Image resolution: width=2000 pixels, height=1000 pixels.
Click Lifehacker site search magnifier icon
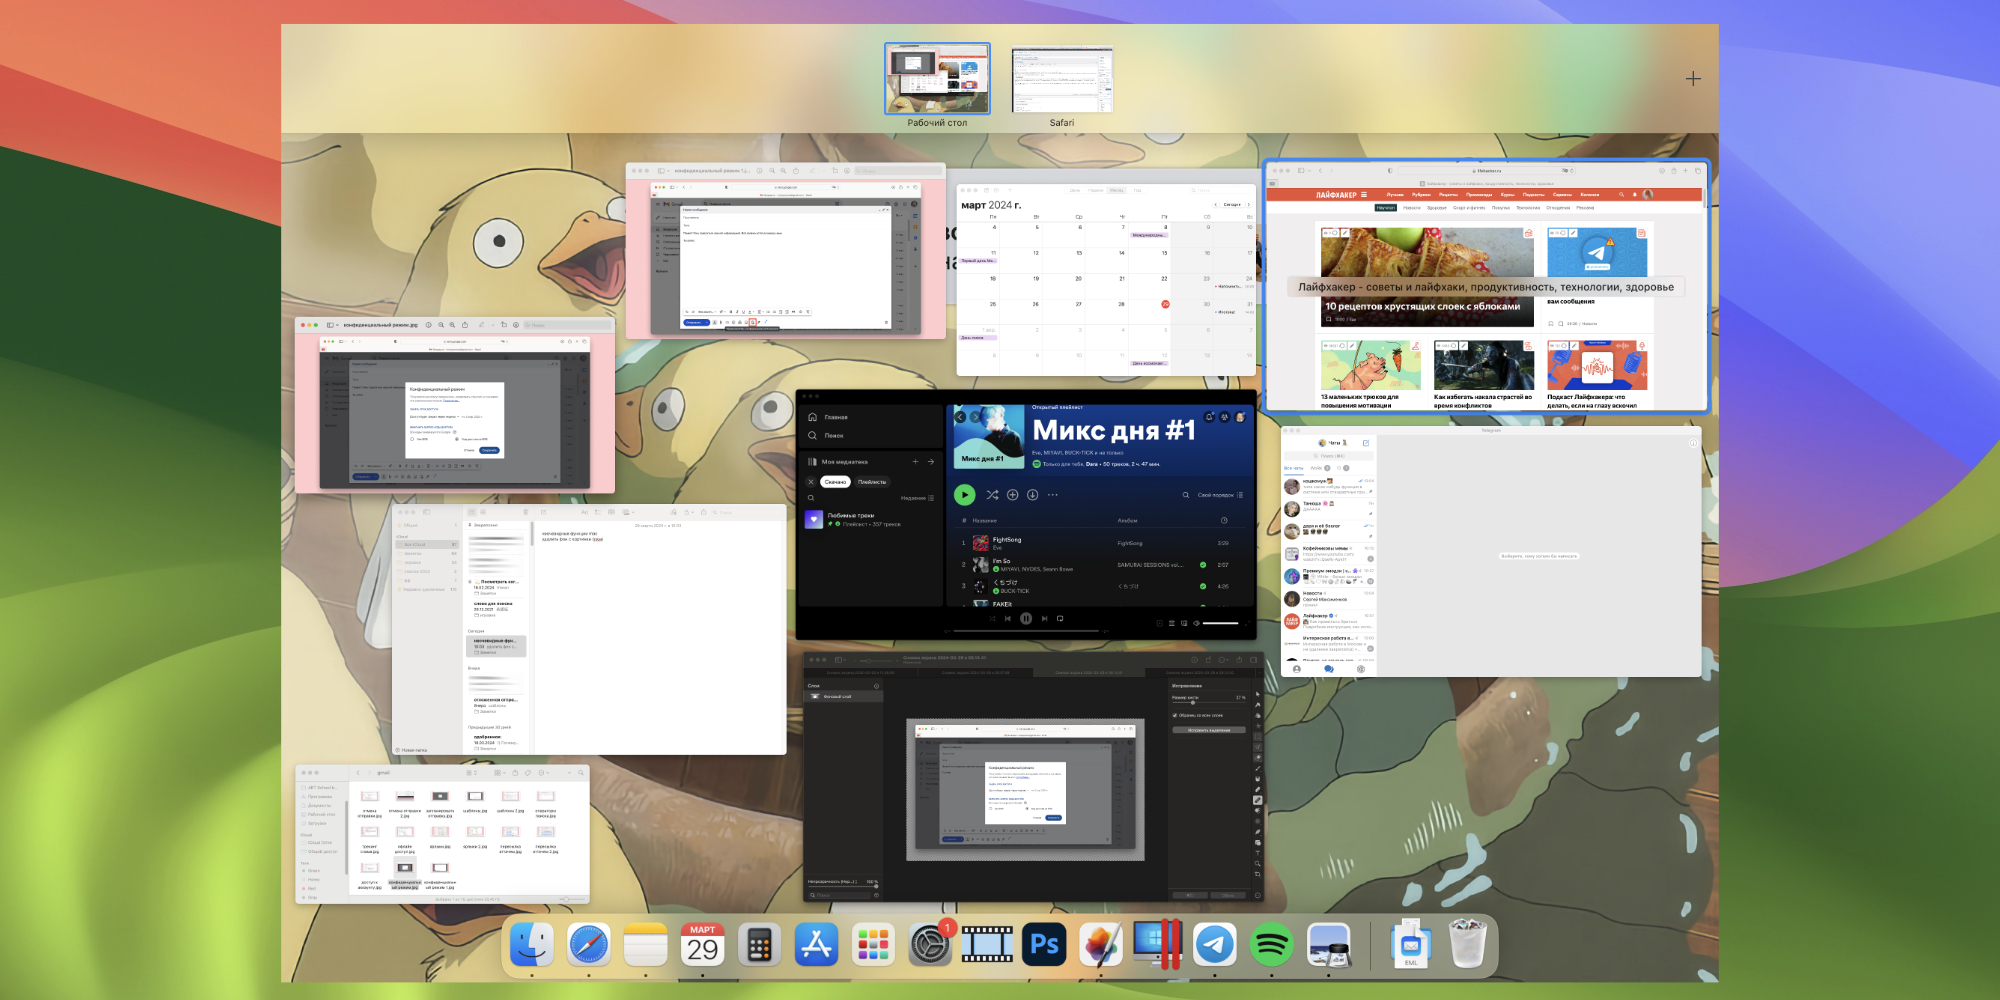pyautogui.click(x=1621, y=195)
